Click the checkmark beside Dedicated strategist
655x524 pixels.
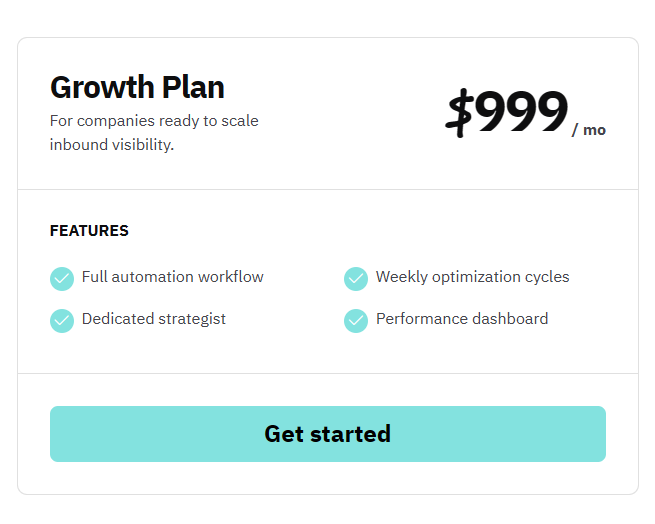coord(62,320)
